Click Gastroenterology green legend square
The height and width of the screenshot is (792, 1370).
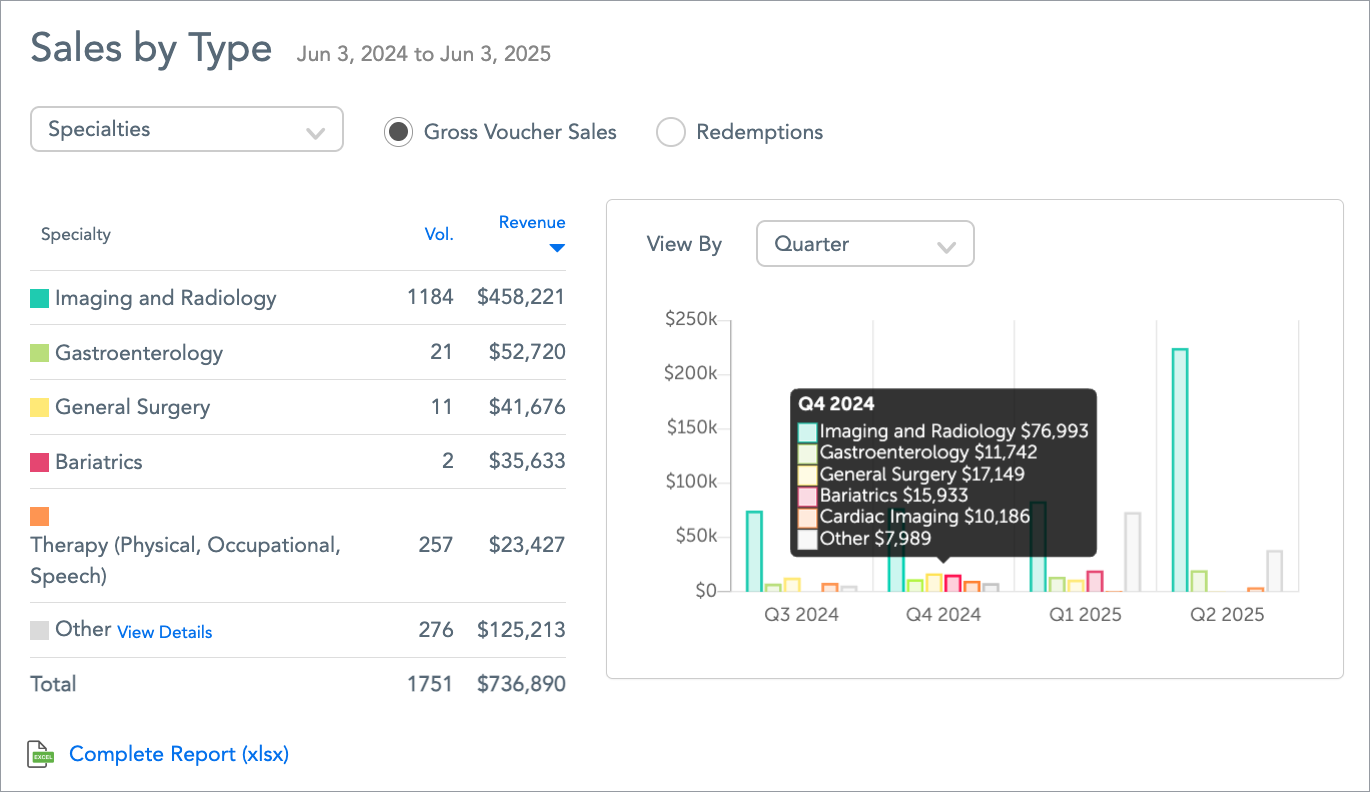tap(40, 353)
